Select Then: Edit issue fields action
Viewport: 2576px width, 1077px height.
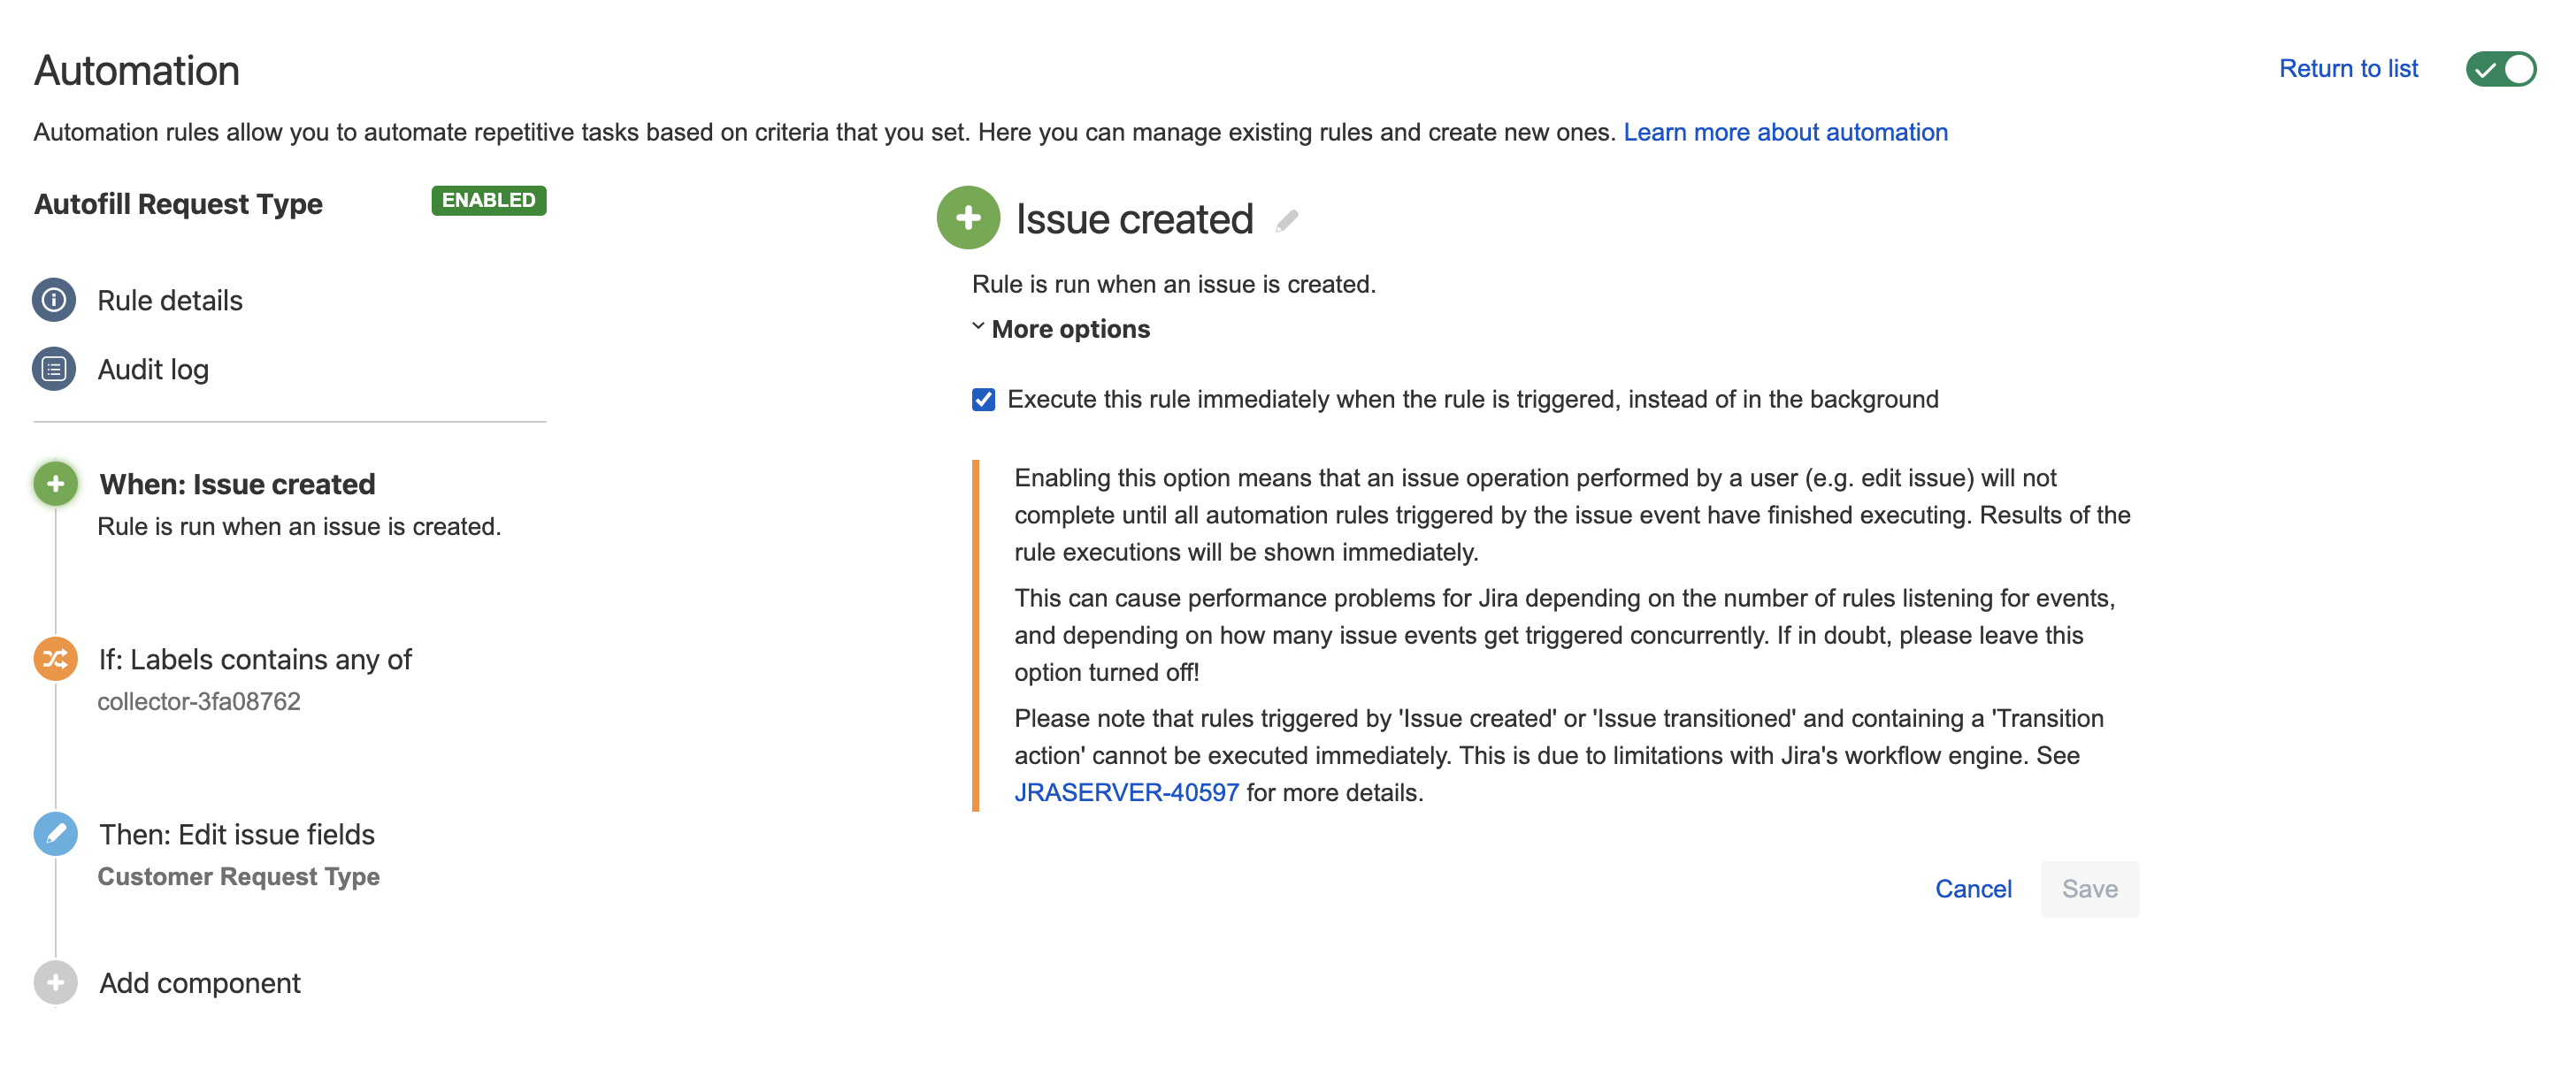pos(237,834)
